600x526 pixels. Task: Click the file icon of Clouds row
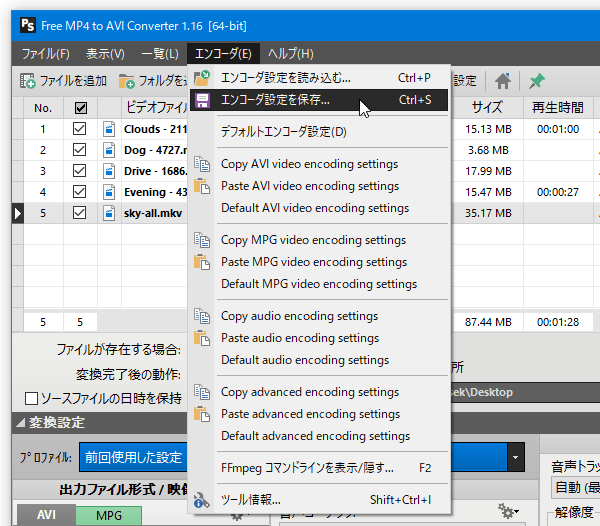coord(109,129)
